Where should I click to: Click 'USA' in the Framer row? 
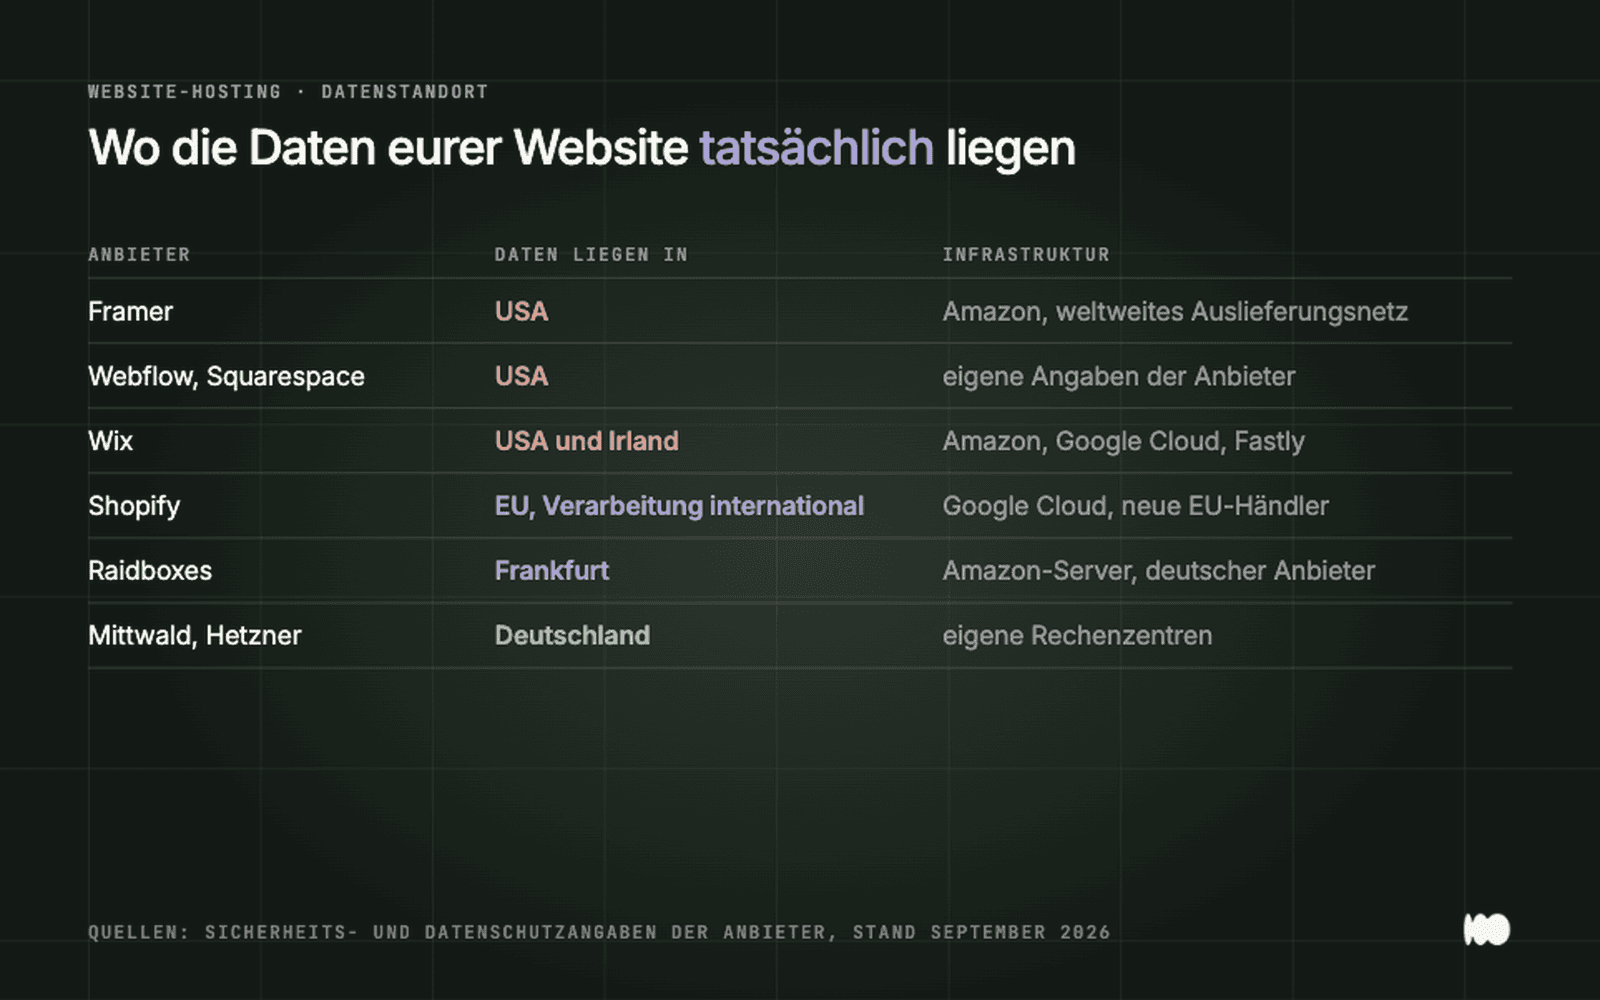(521, 312)
